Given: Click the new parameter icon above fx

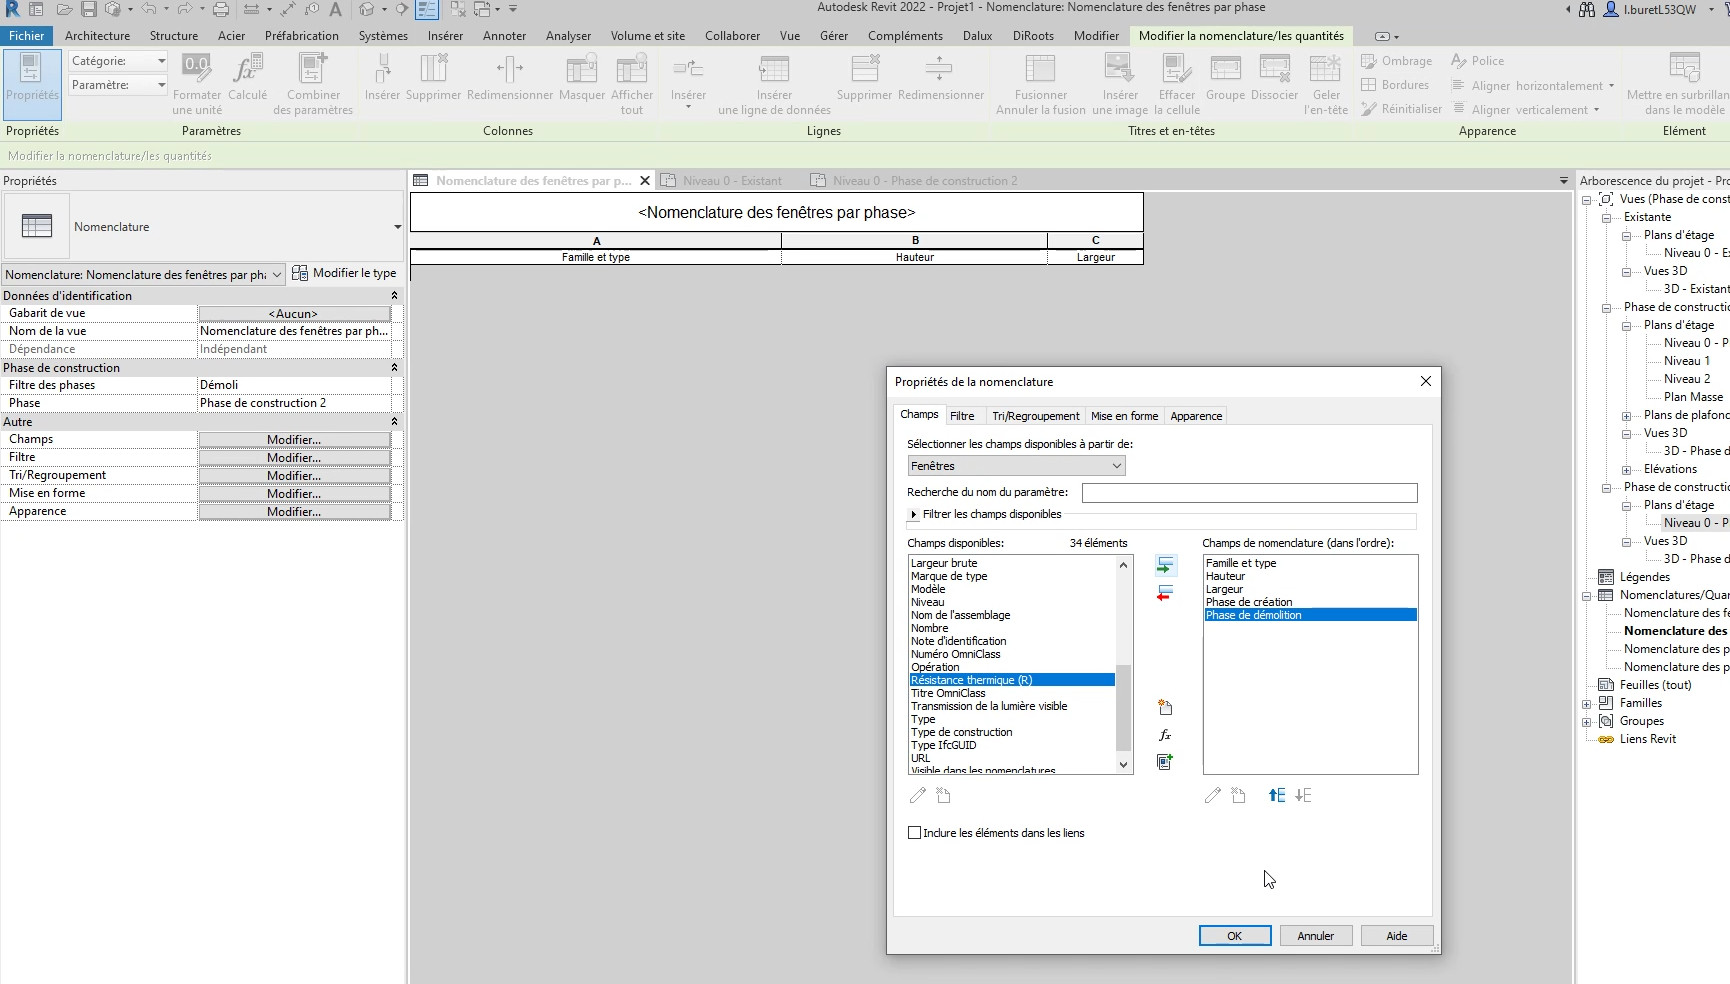Looking at the screenshot, I should point(1165,708).
